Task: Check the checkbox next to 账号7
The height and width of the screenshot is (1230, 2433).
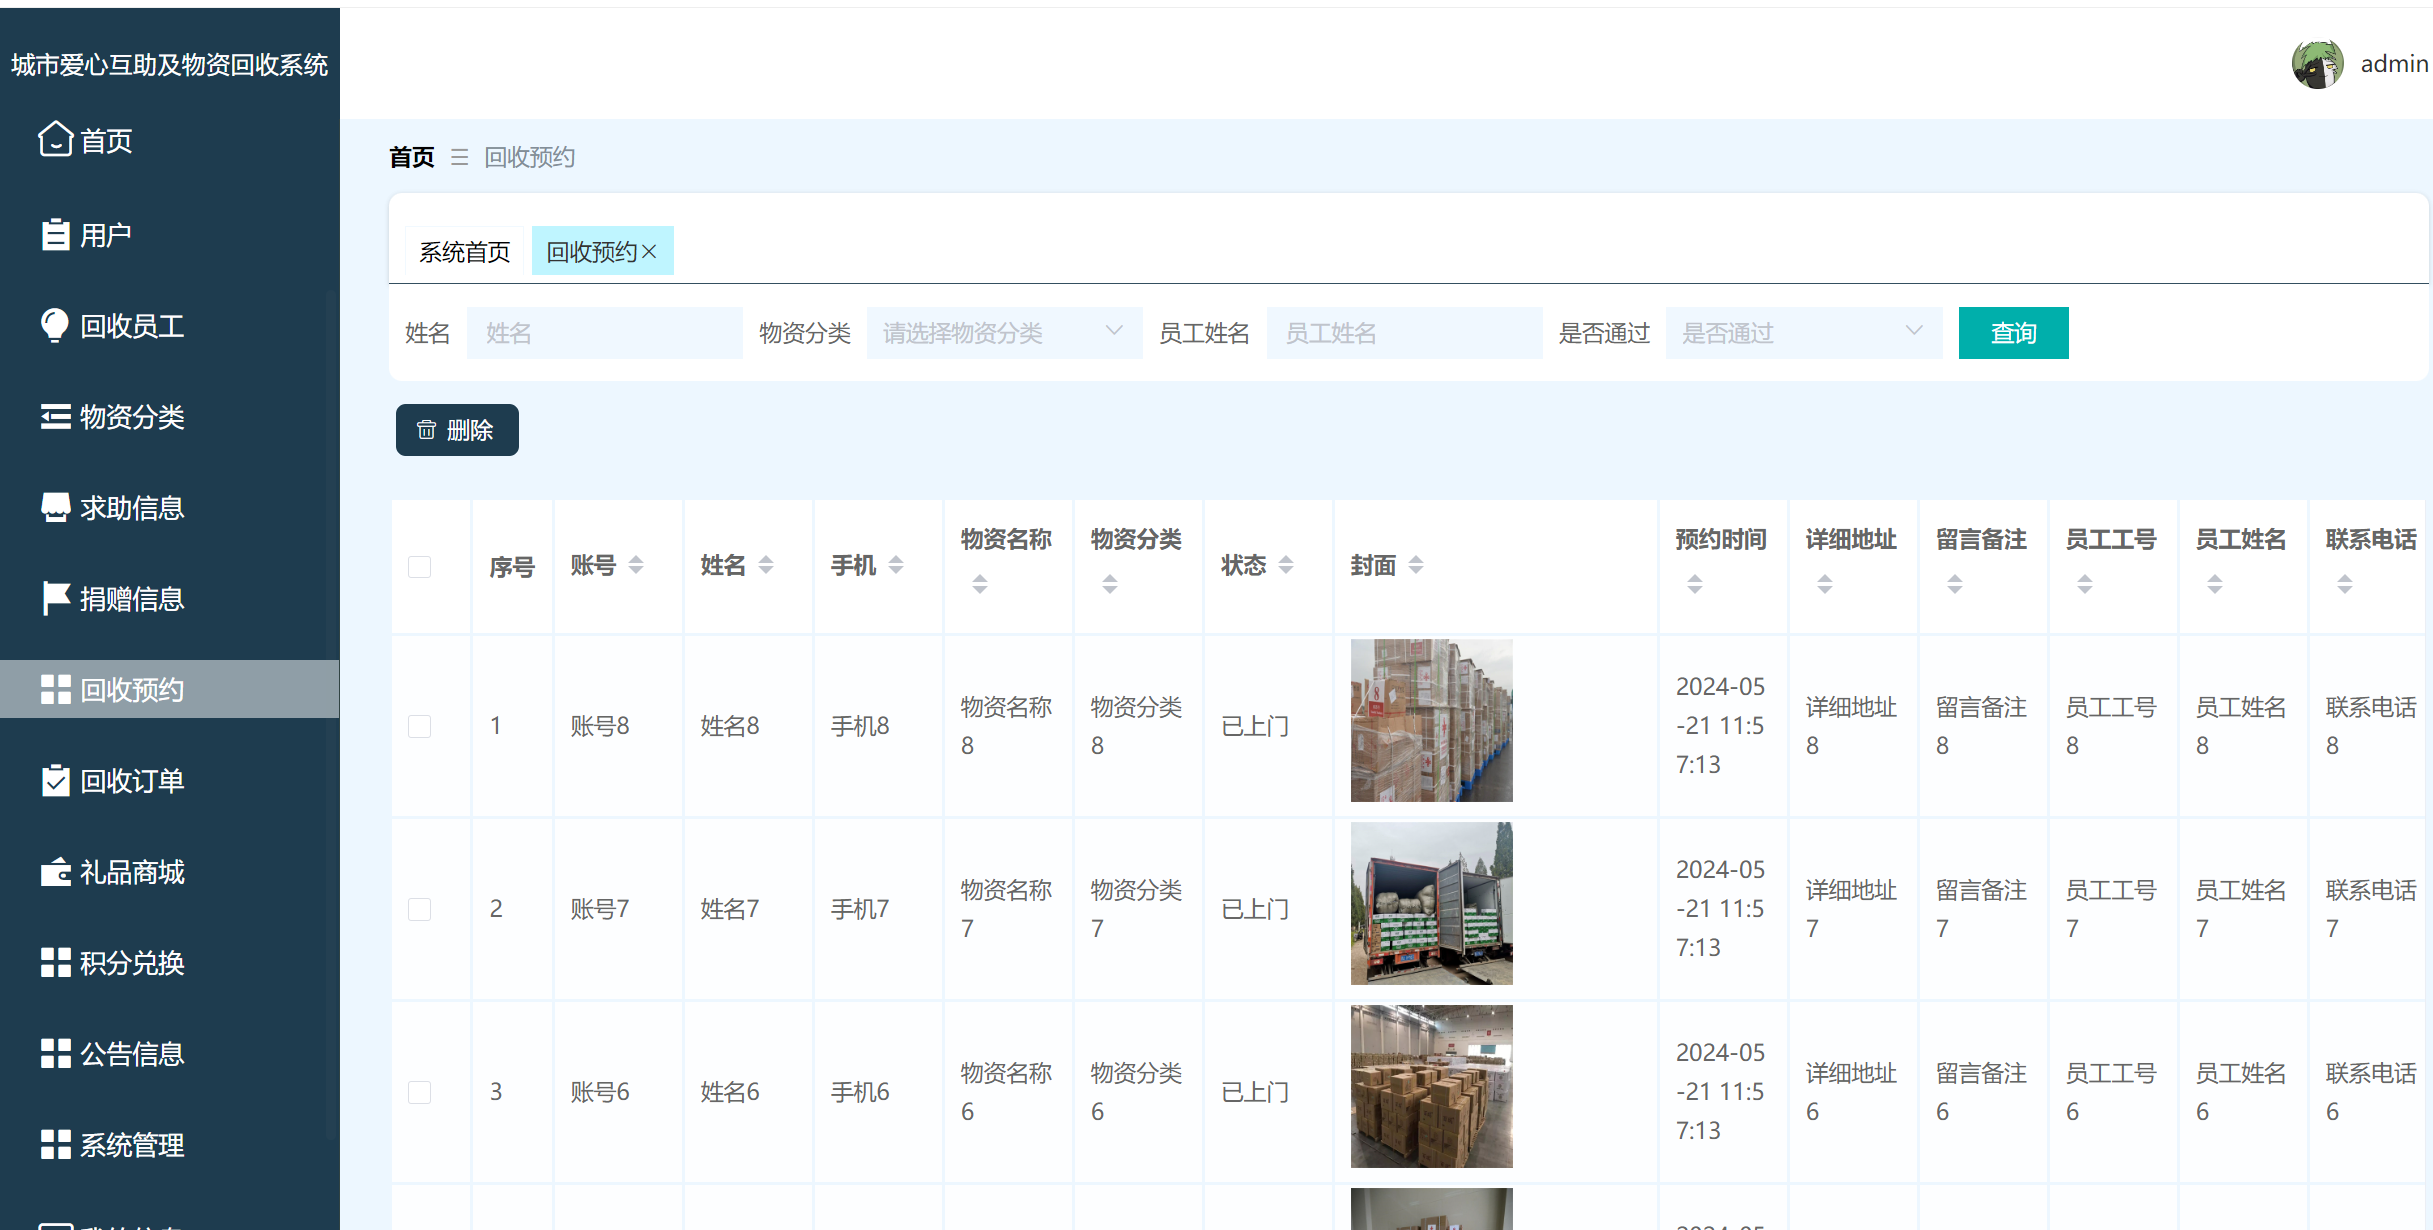Action: pyautogui.click(x=420, y=908)
